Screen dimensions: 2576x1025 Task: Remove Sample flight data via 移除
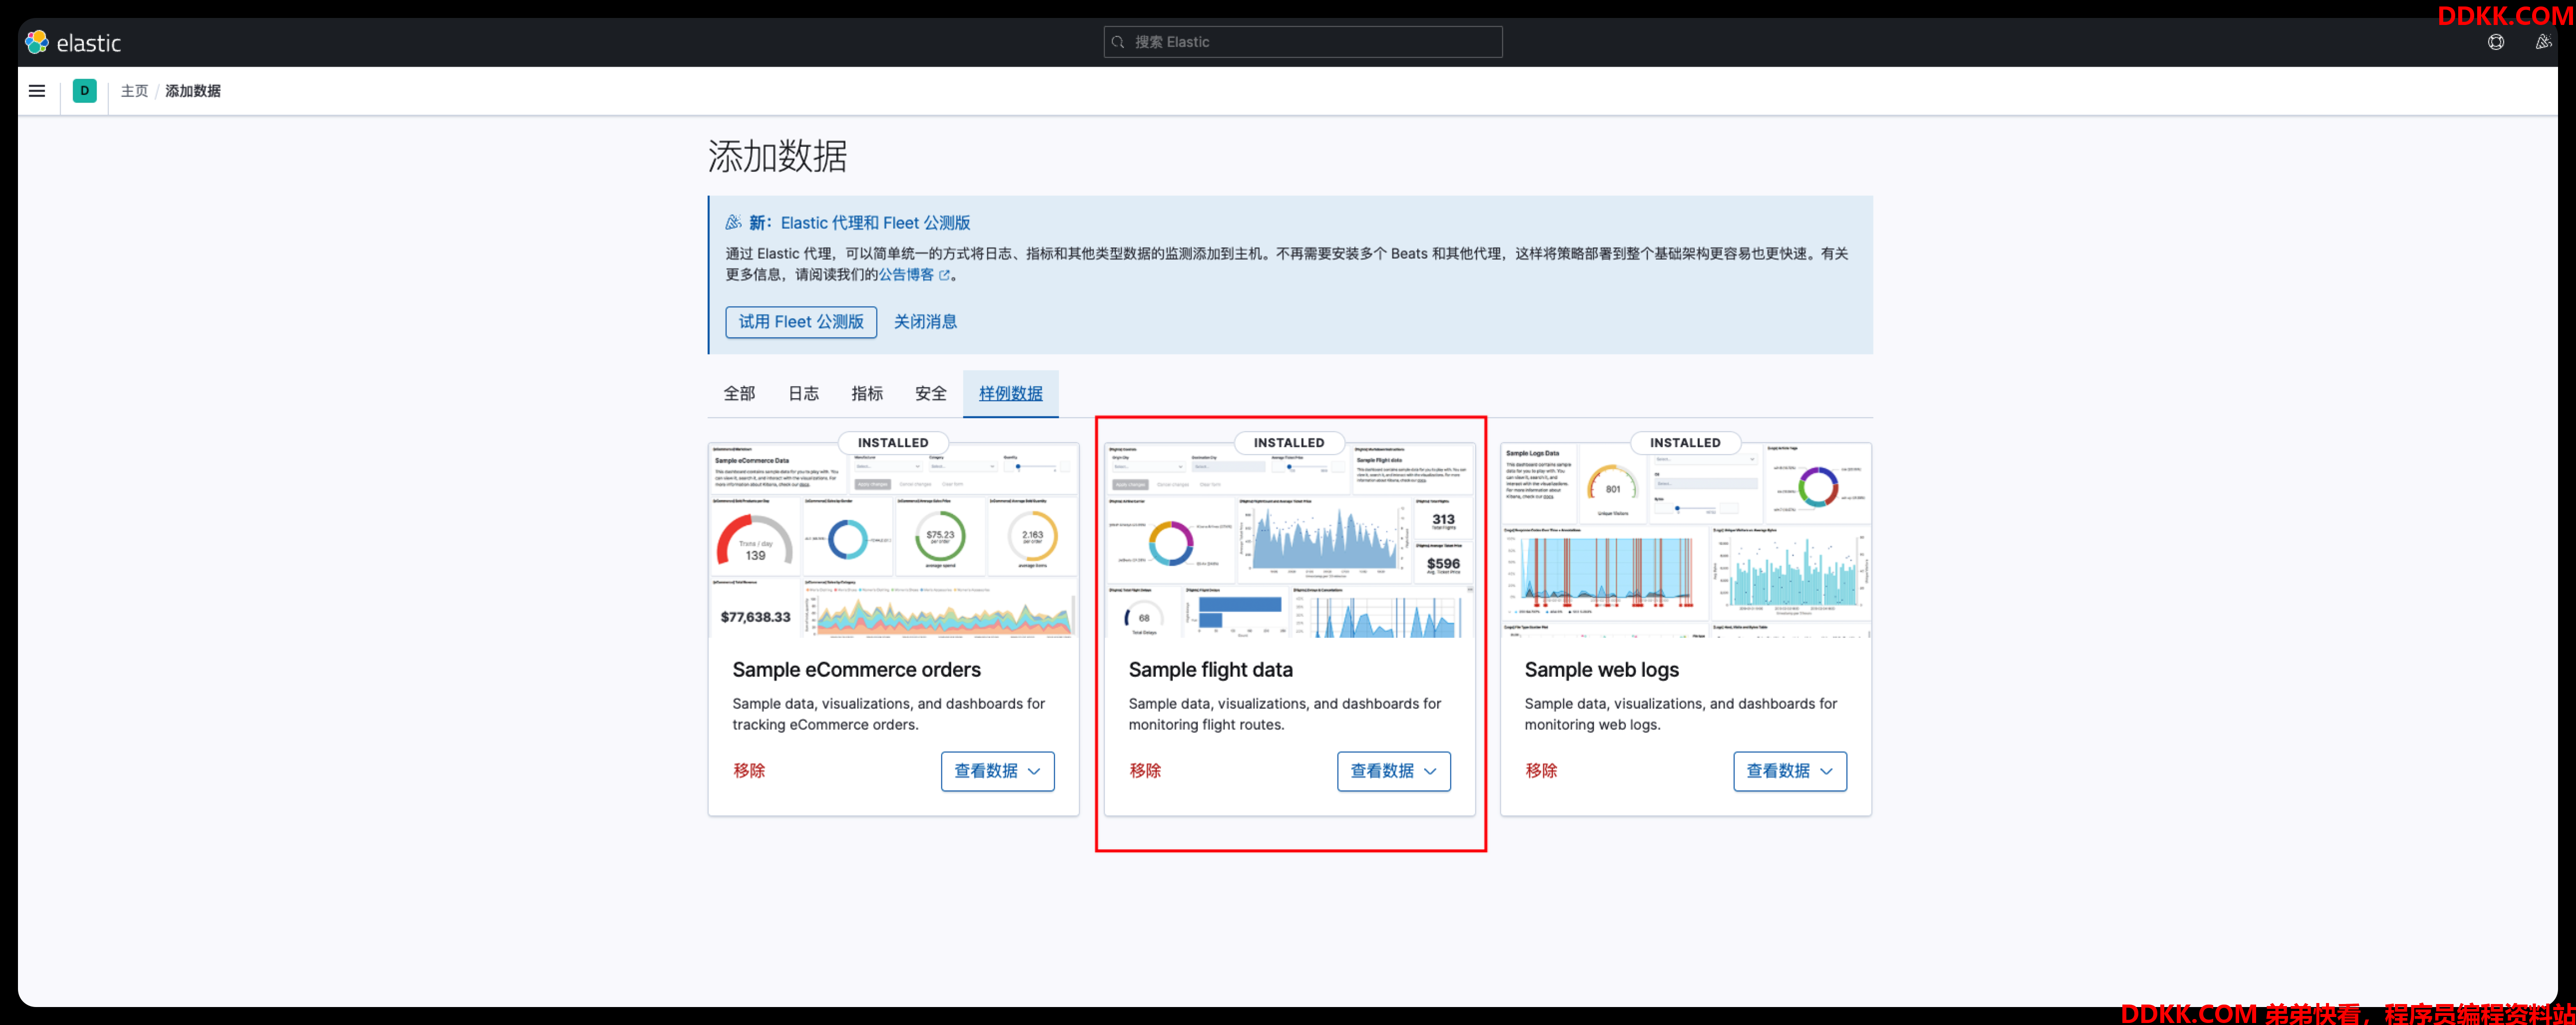pos(1145,771)
